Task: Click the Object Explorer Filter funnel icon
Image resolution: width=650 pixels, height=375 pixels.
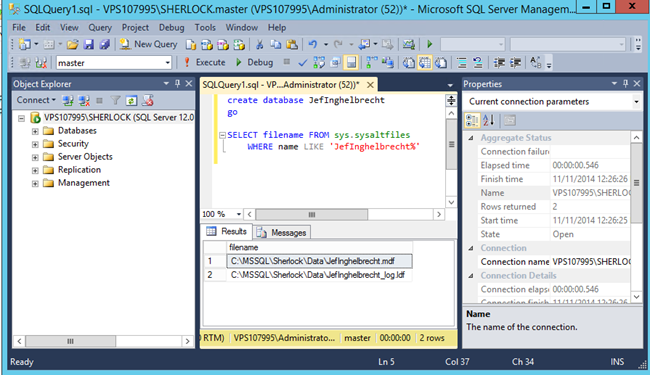Action: coord(115,100)
